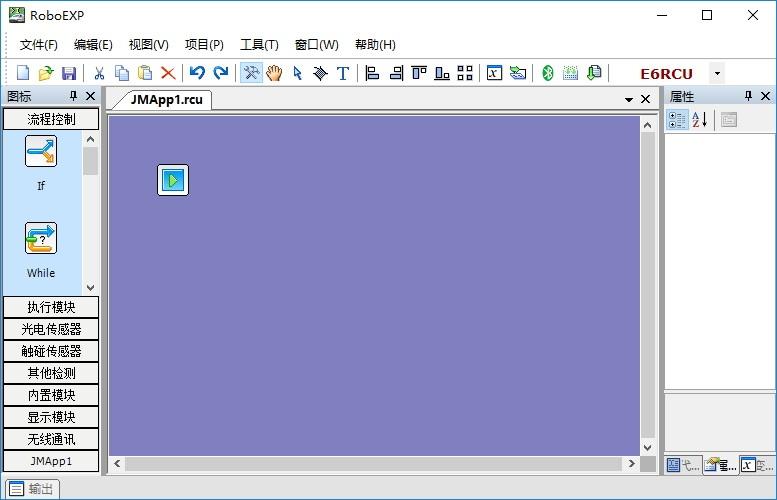
Task: Open the 窗口(W) menu
Action: click(x=317, y=45)
